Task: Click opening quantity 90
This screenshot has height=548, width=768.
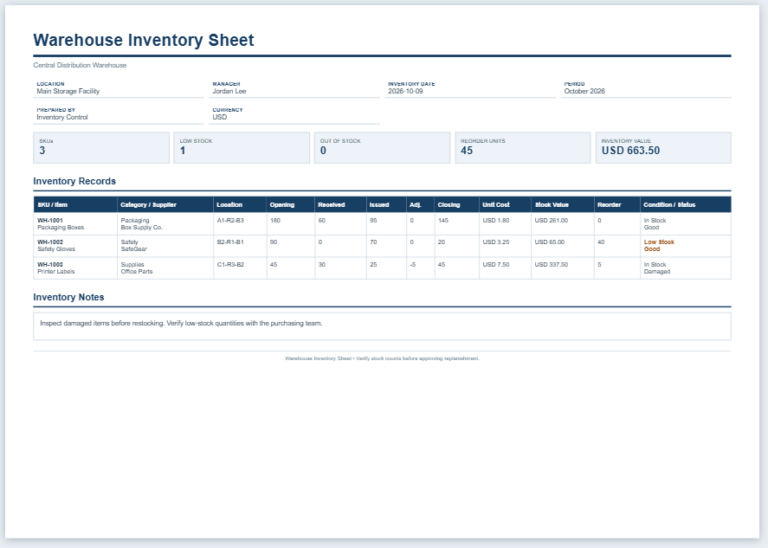Action: click(x=273, y=242)
